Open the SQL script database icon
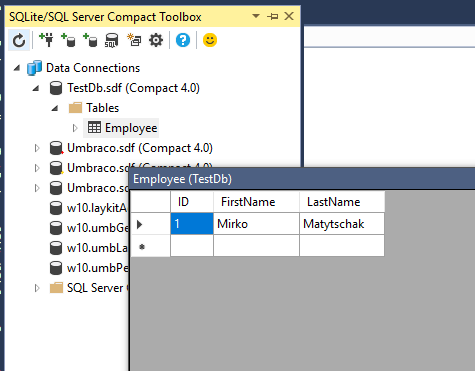Screen dimensions: 475x371 (112, 40)
